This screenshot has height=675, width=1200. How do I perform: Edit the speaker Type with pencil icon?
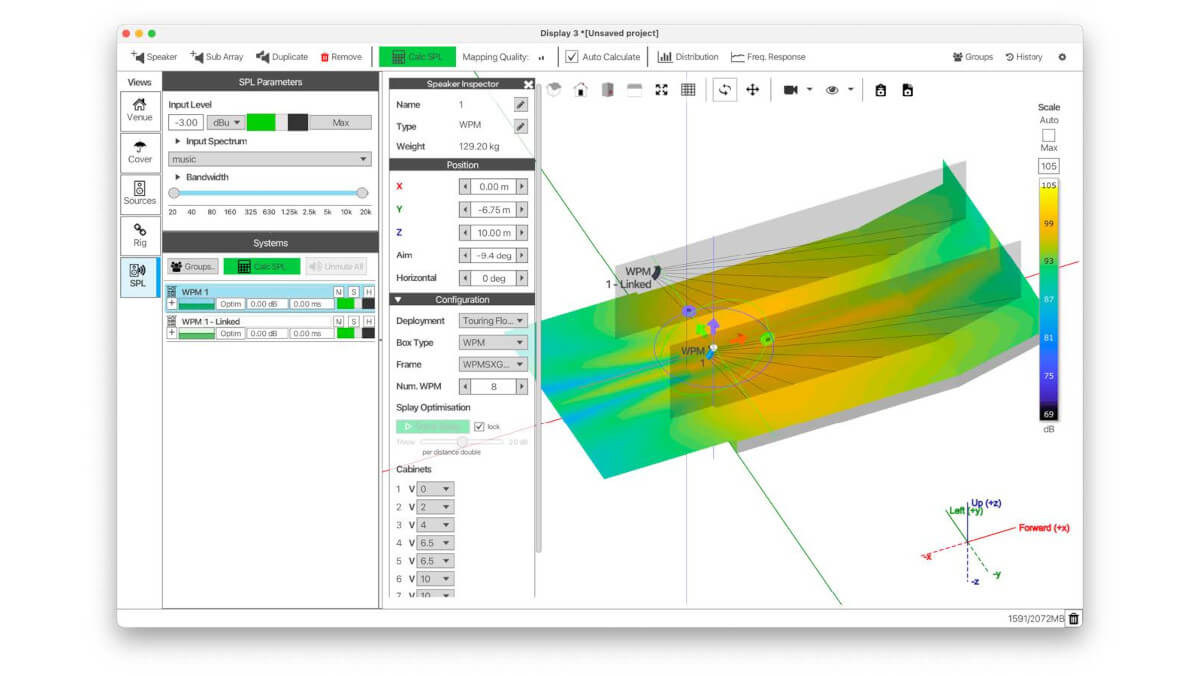coord(521,126)
